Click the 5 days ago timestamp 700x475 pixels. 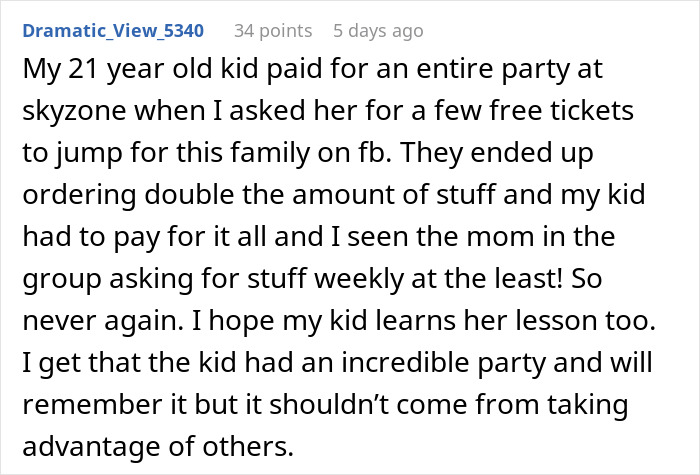point(379,31)
